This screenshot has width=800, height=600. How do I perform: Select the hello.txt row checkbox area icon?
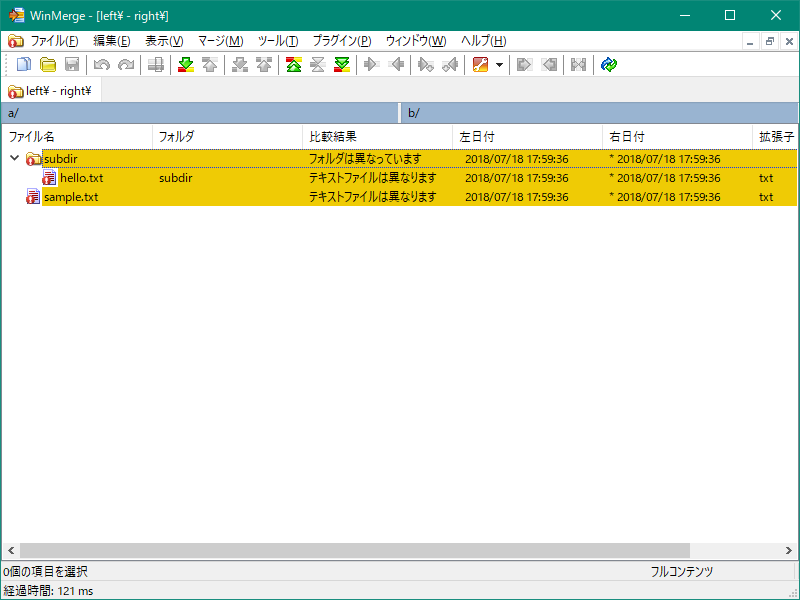pos(47,177)
